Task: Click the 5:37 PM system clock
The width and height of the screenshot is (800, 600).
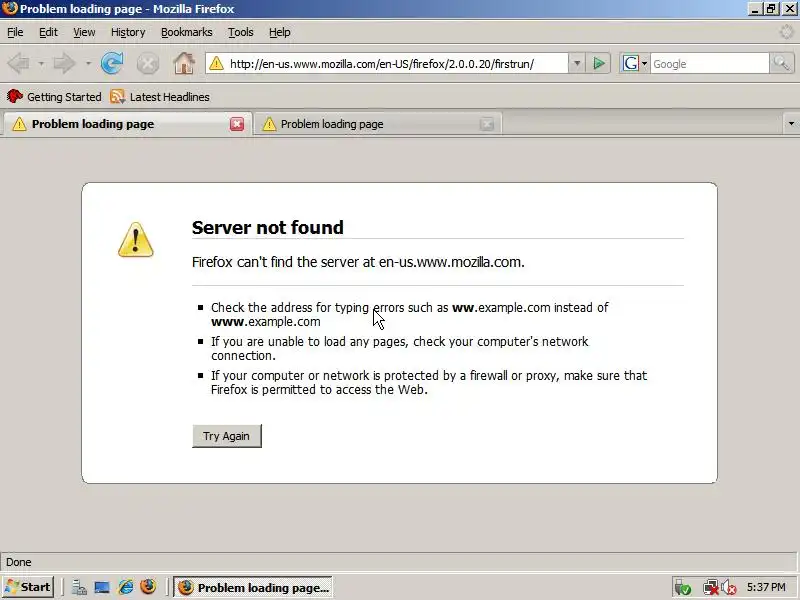Action: [766, 587]
